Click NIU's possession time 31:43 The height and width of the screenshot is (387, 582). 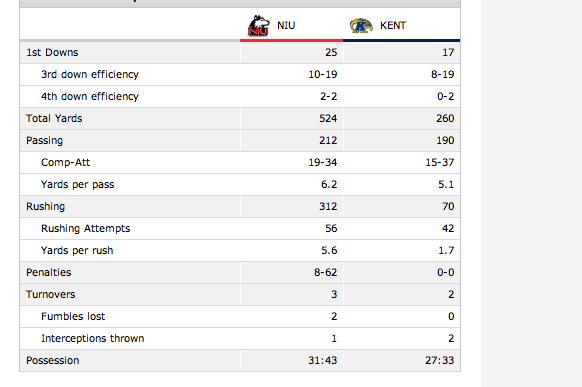pyautogui.click(x=323, y=360)
